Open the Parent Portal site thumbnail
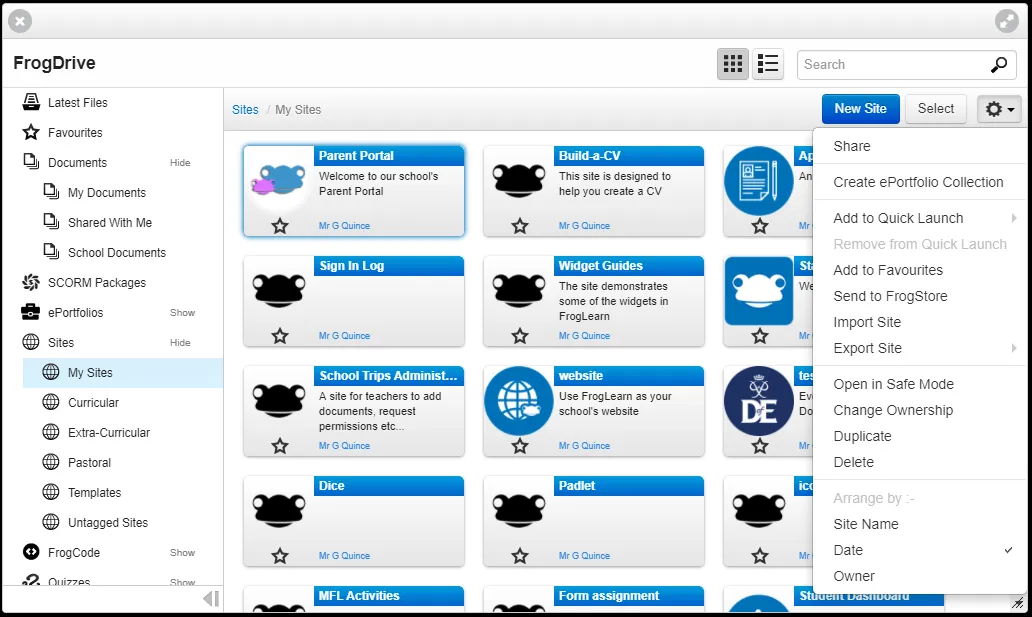 click(279, 180)
